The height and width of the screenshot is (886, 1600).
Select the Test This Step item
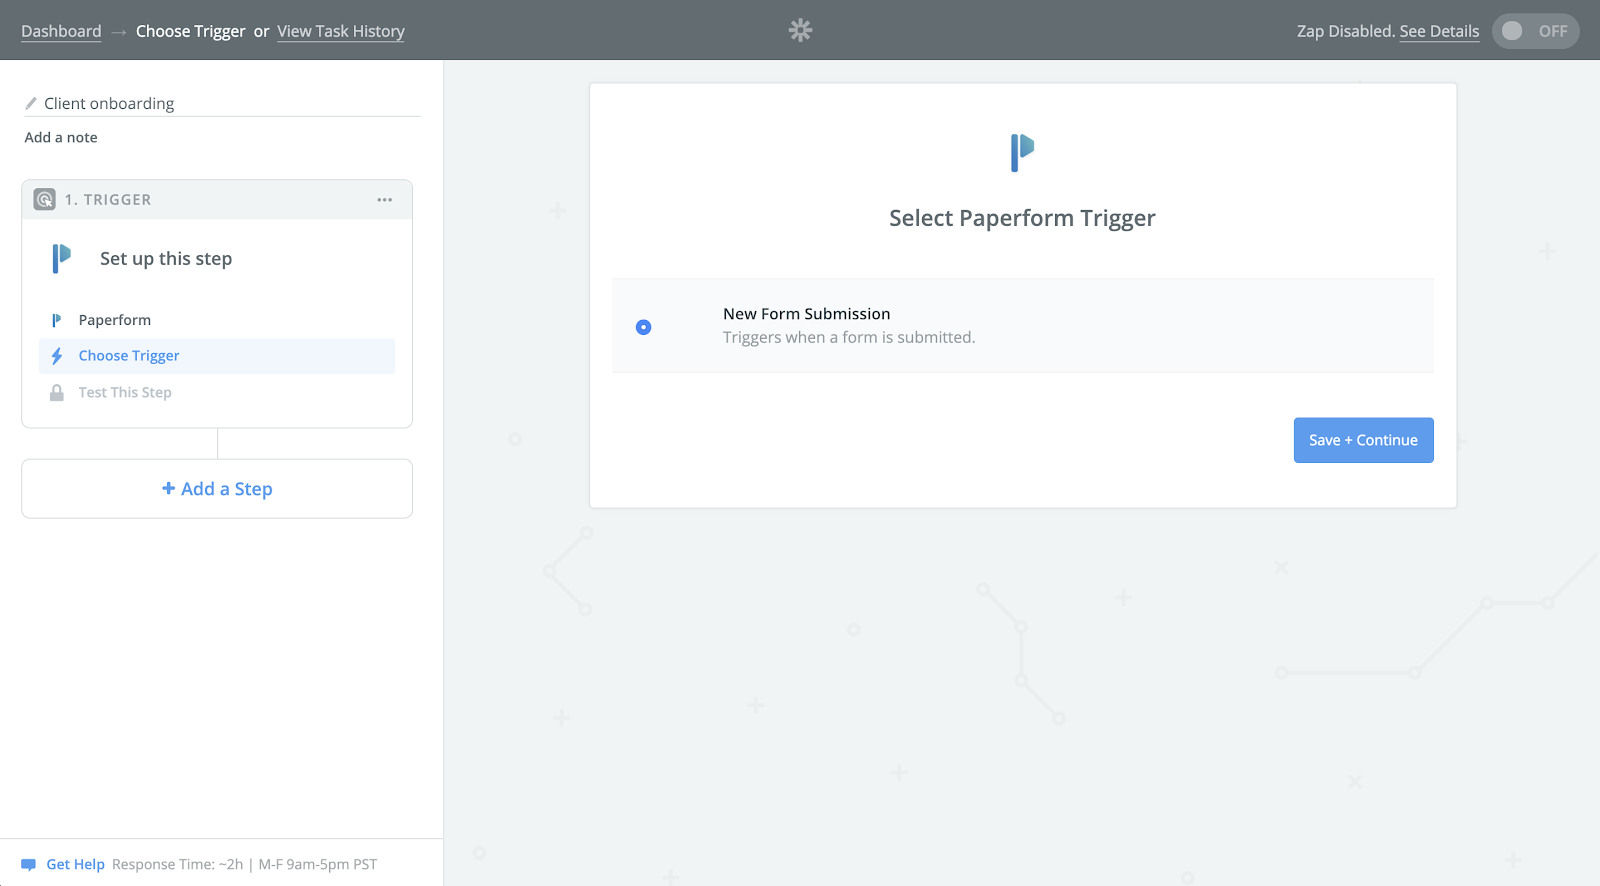point(217,393)
